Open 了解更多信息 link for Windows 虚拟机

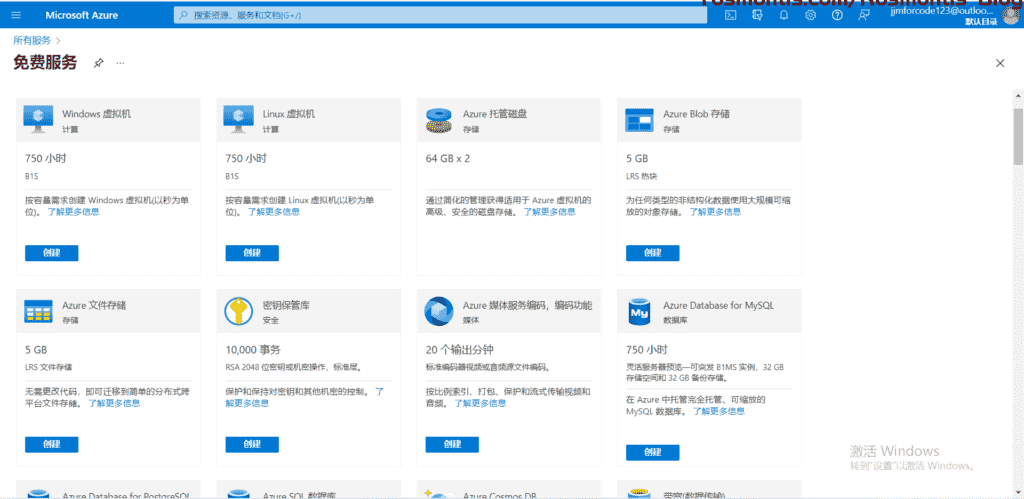click(74, 212)
